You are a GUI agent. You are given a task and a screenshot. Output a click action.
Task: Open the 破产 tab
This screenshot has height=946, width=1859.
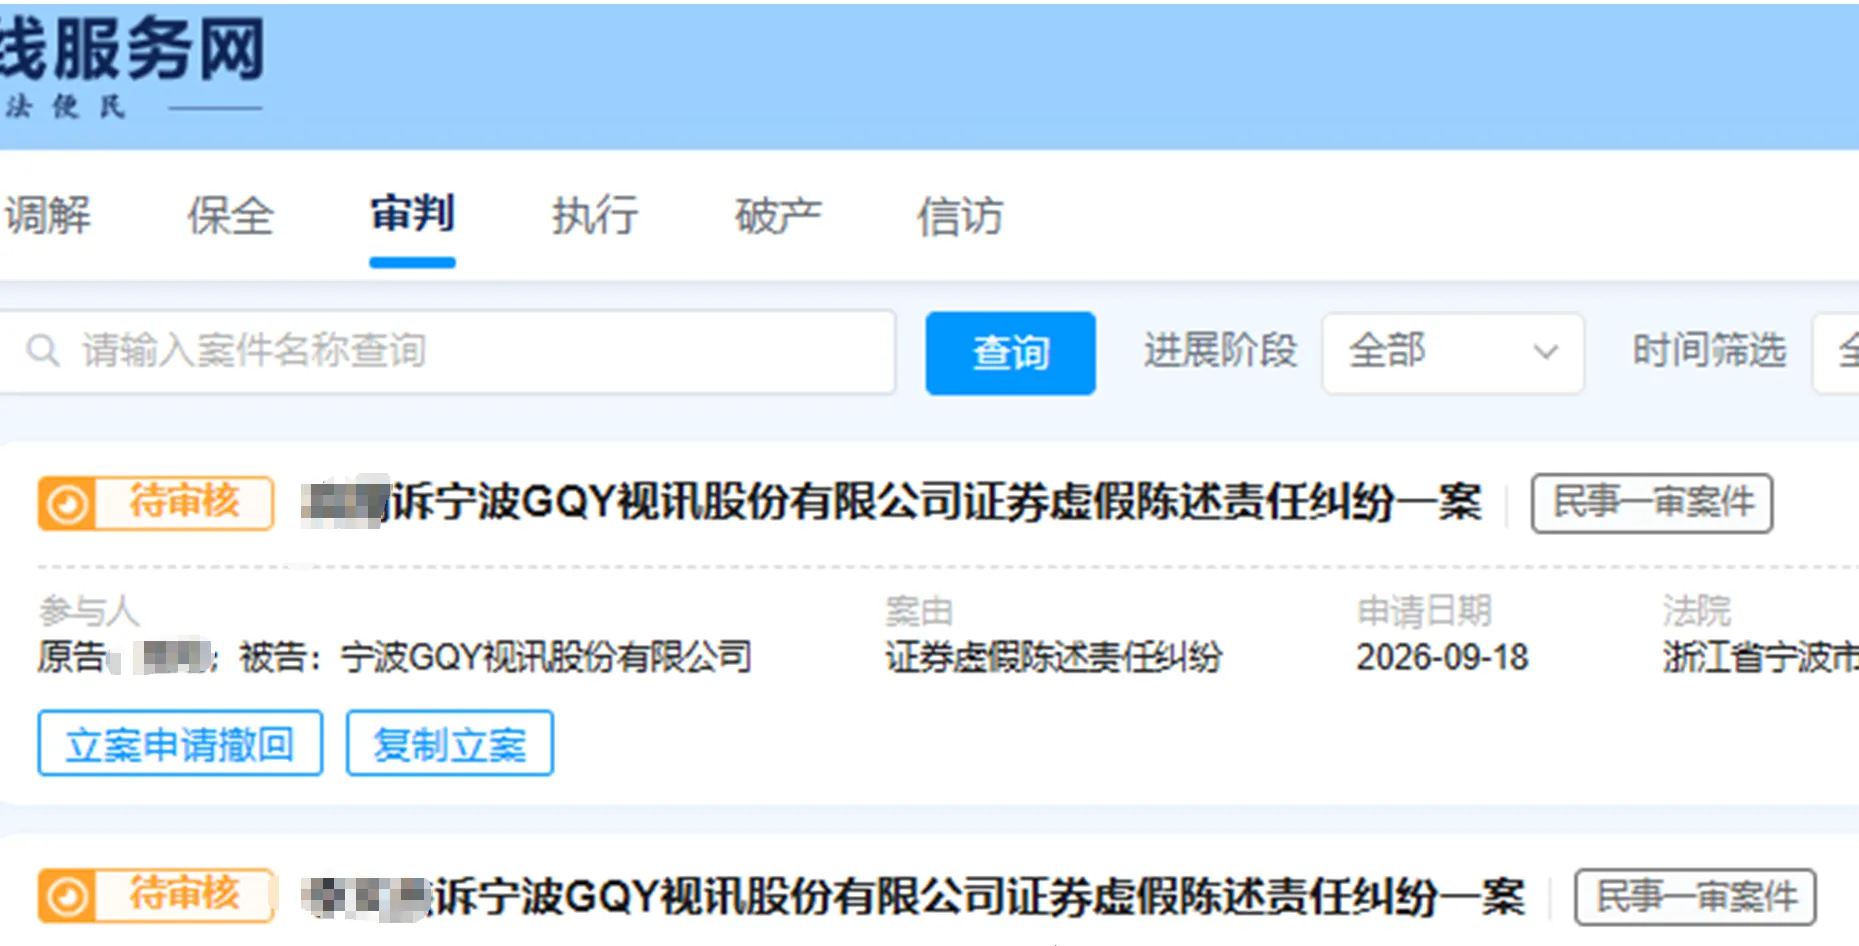[778, 215]
